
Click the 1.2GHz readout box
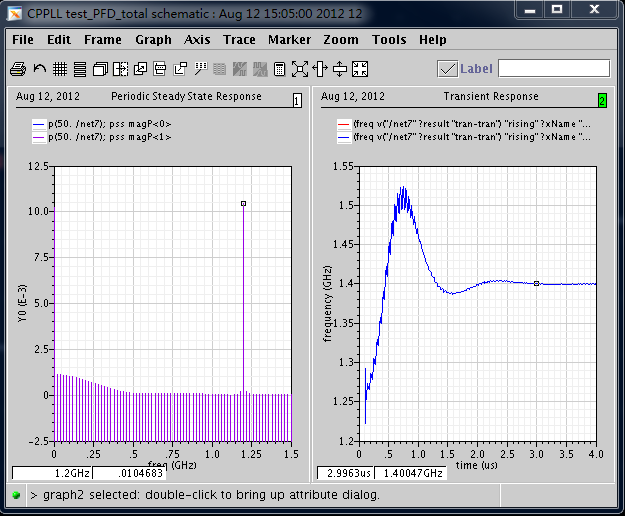coord(52,473)
